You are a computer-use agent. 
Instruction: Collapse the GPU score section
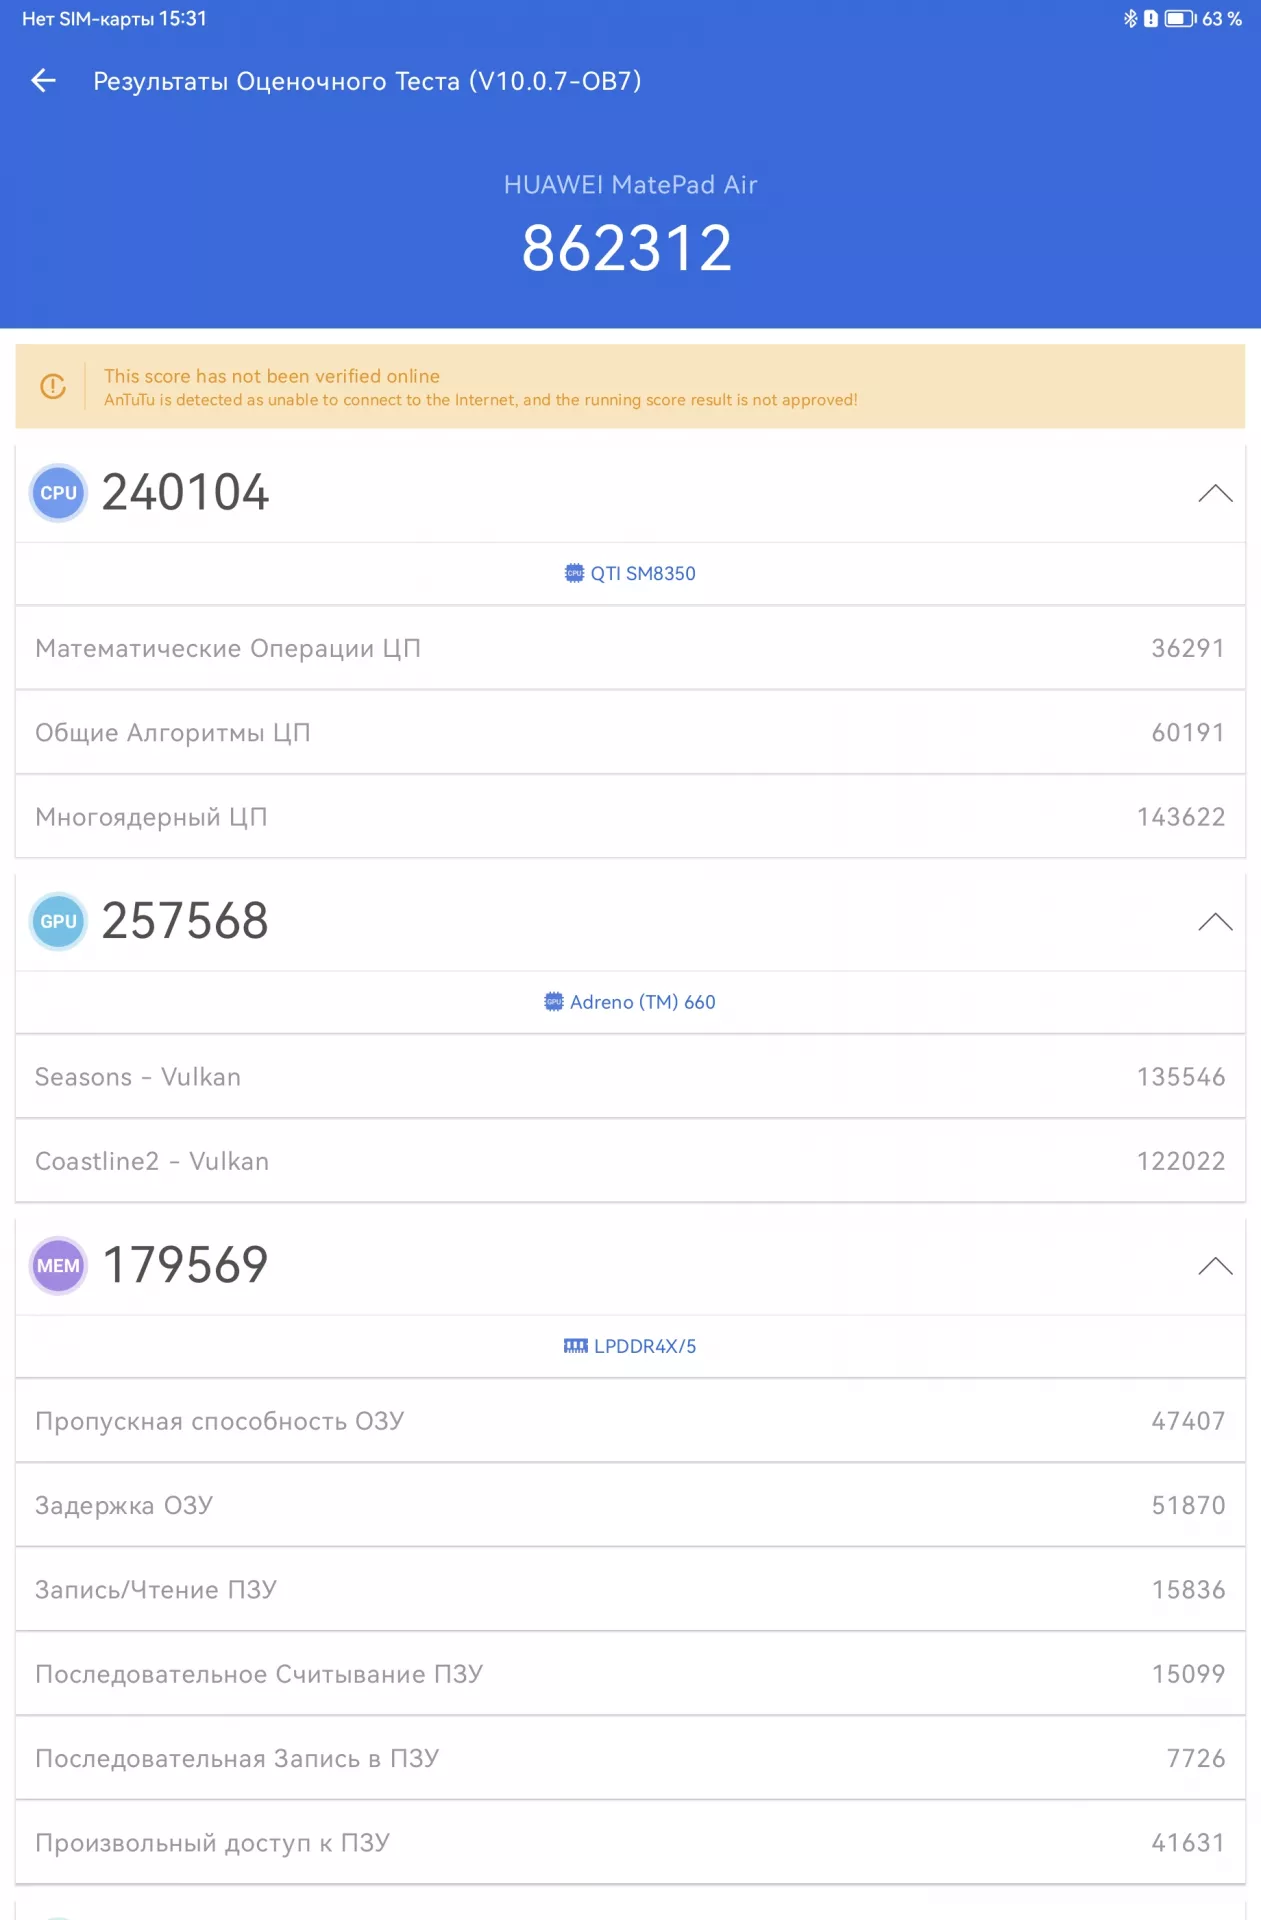tap(1215, 921)
